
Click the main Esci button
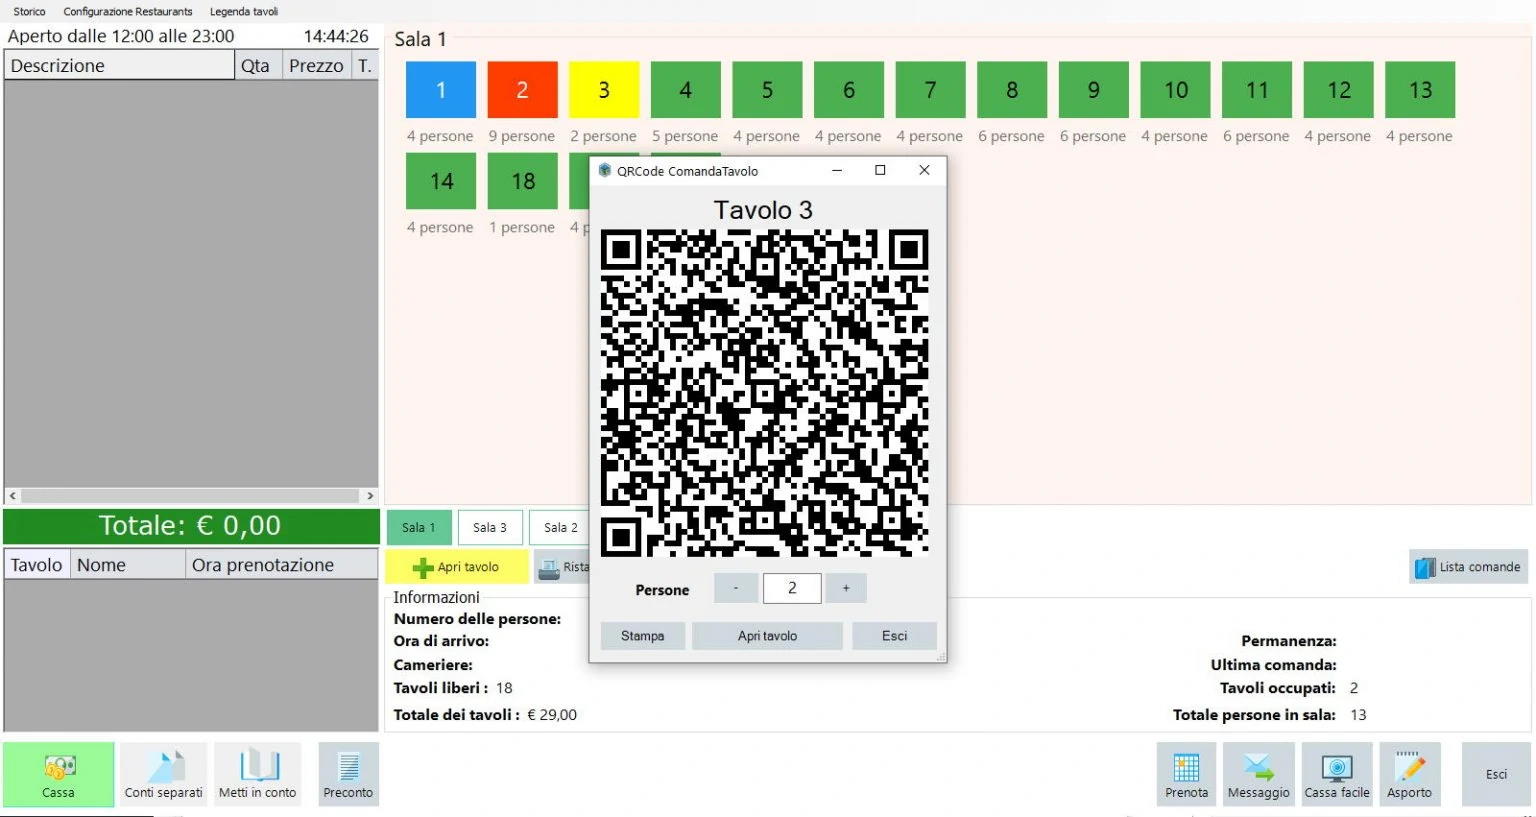tap(1496, 774)
